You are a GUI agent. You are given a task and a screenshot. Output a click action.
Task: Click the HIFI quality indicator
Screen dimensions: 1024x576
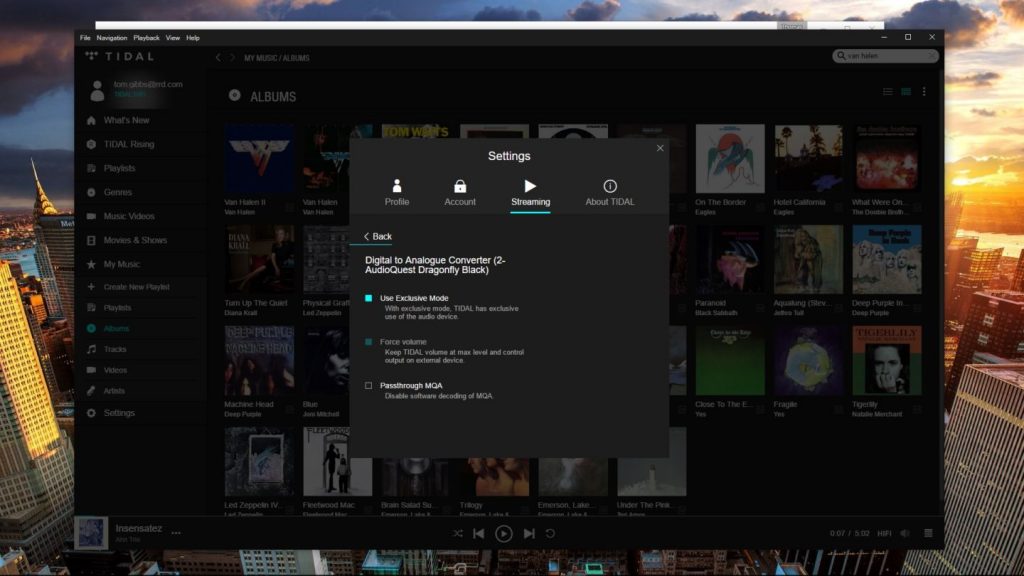click(x=884, y=534)
